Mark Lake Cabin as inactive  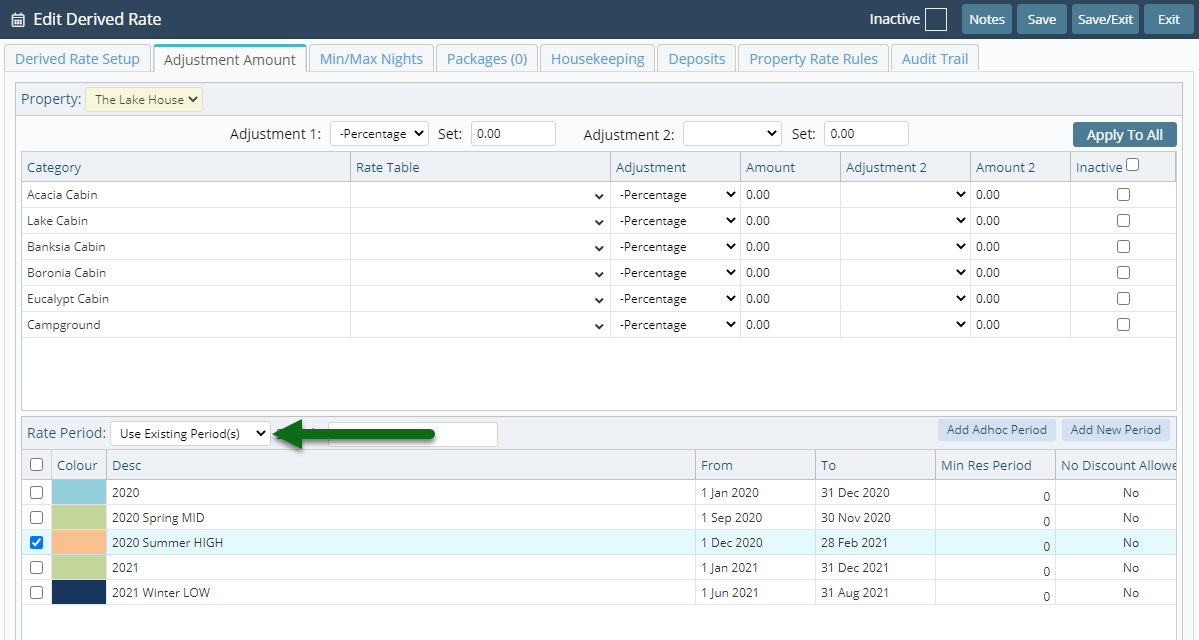[x=1123, y=221]
